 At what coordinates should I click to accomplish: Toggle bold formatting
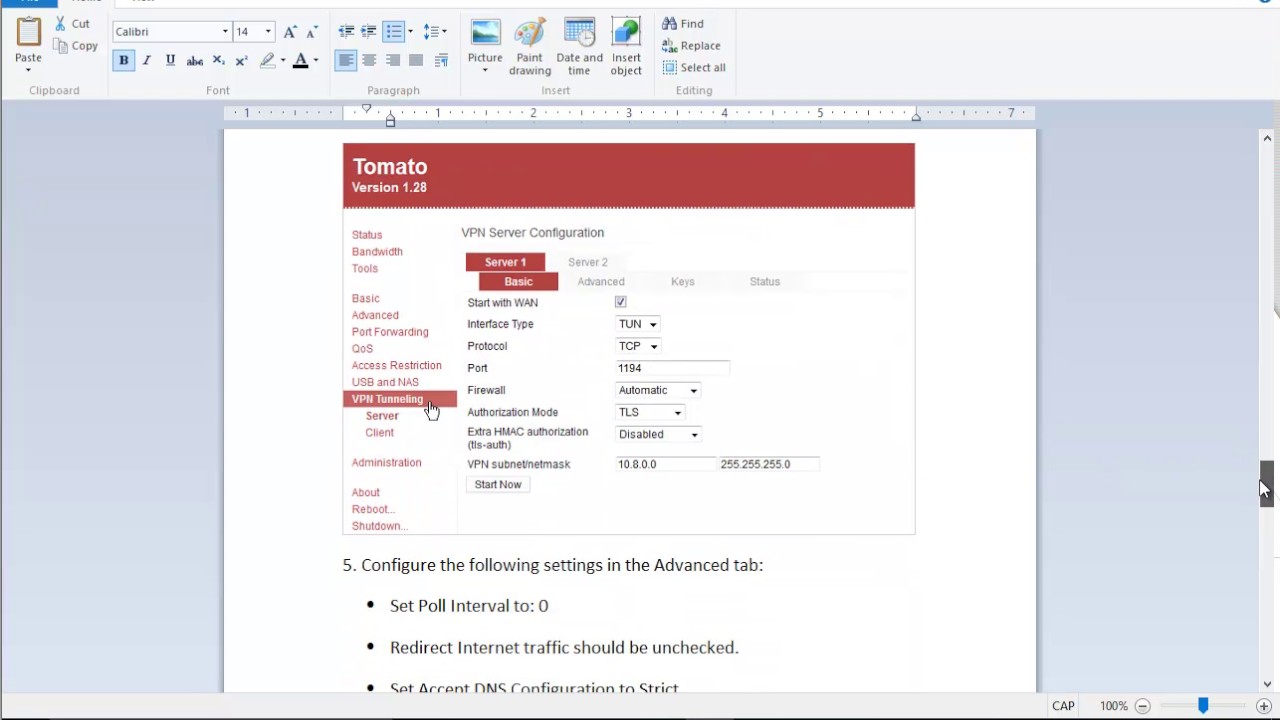point(123,60)
